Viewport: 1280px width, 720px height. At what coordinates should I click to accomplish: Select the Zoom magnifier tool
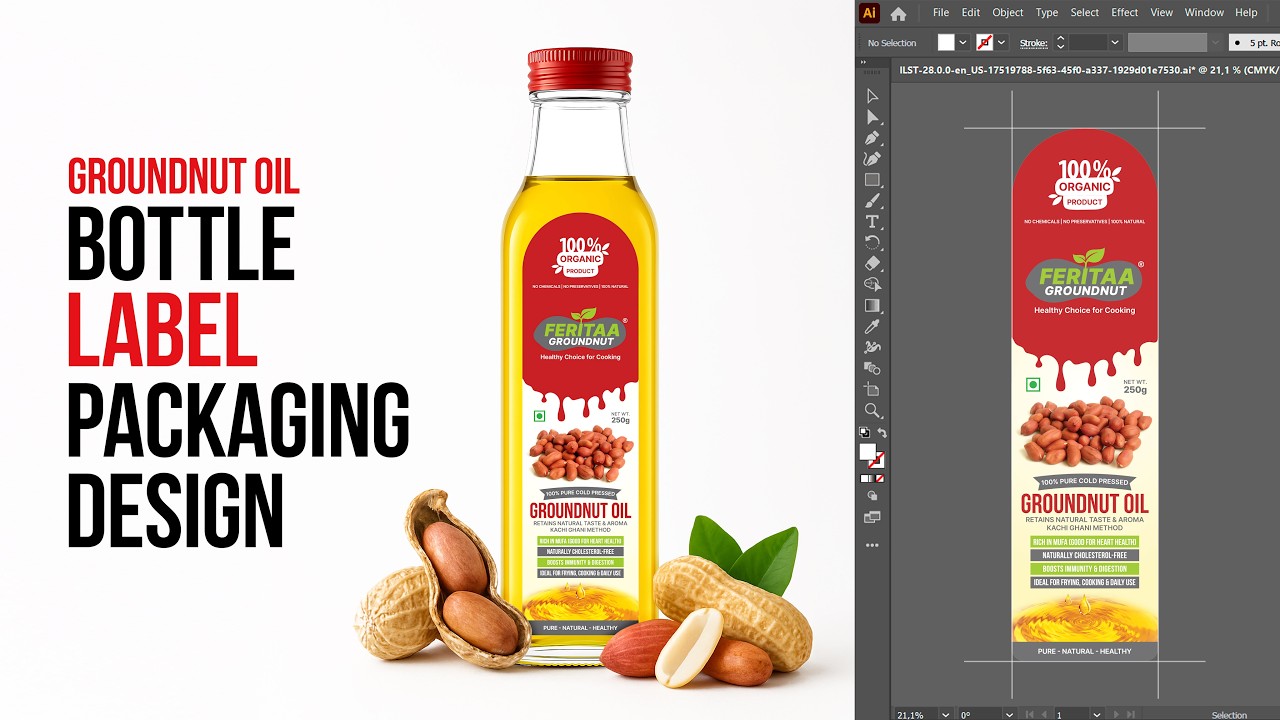[x=872, y=411]
